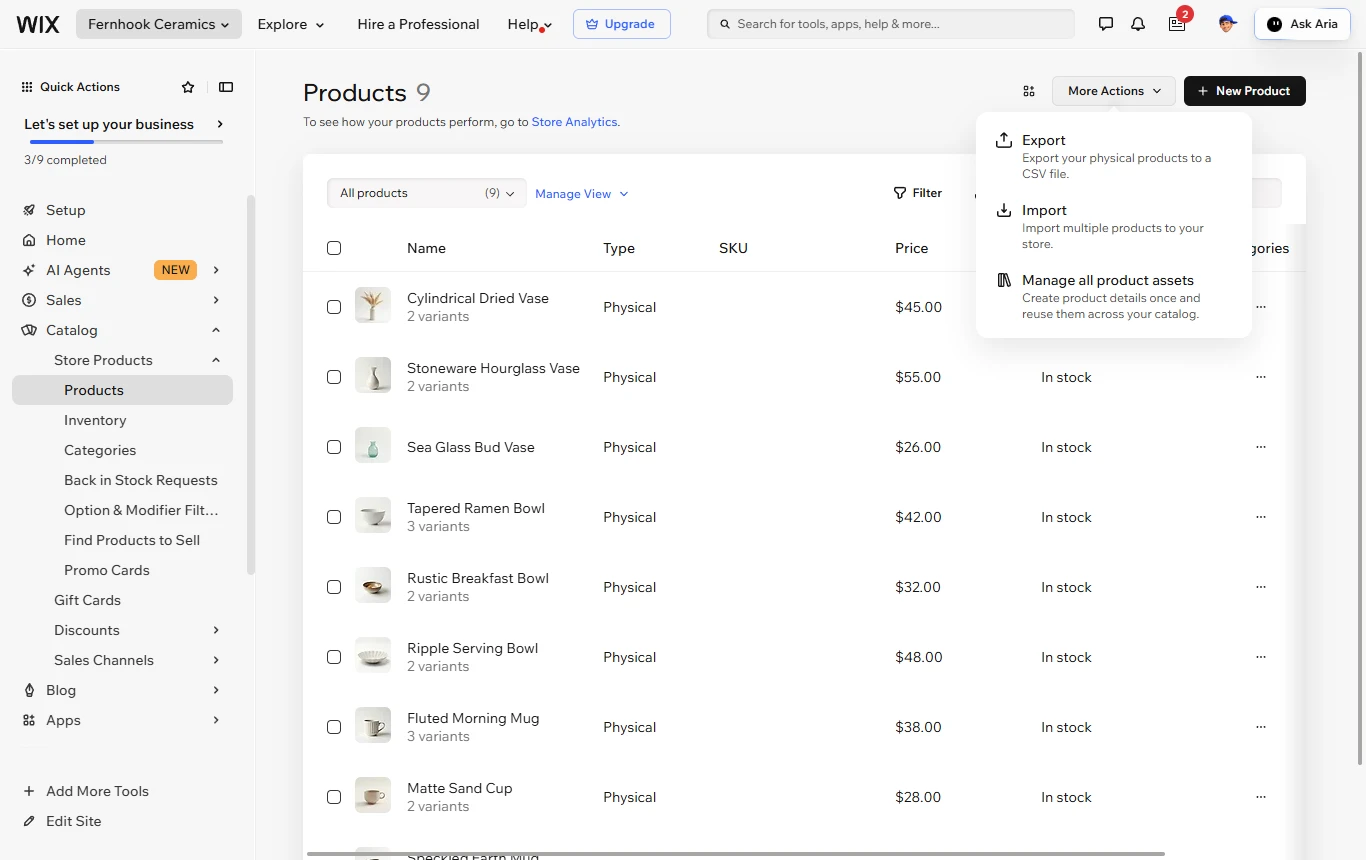The height and width of the screenshot is (860, 1366).
Task: Open the customize layout grid icon
Action: tap(1029, 91)
